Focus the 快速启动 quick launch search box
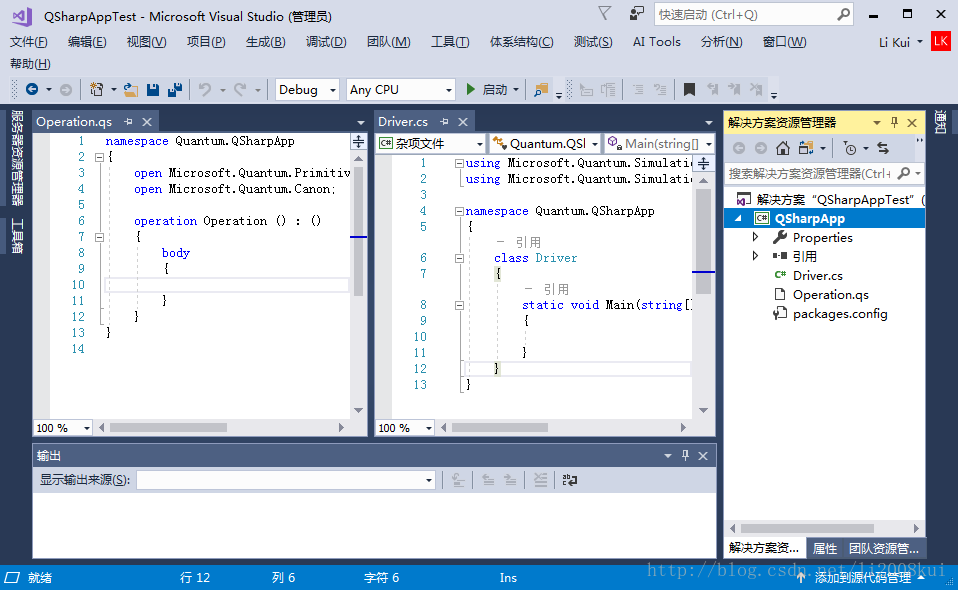This screenshot has height=590, width=958. (753, 14)
